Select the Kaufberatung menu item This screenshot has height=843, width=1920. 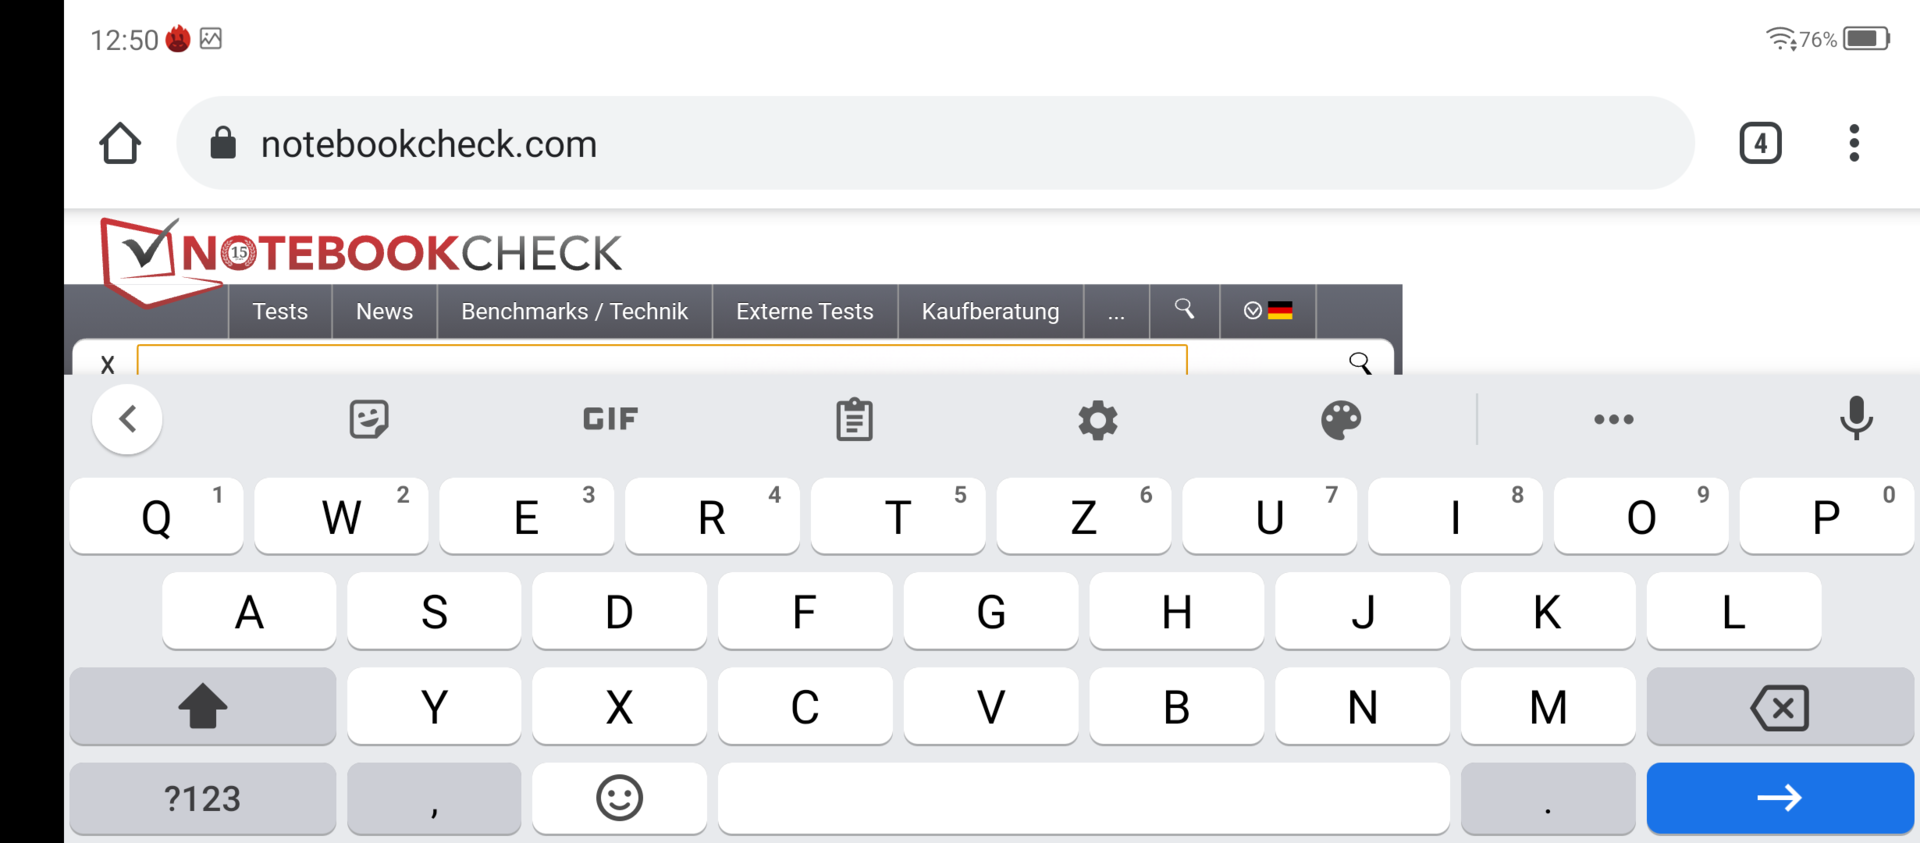coord(990,311)
